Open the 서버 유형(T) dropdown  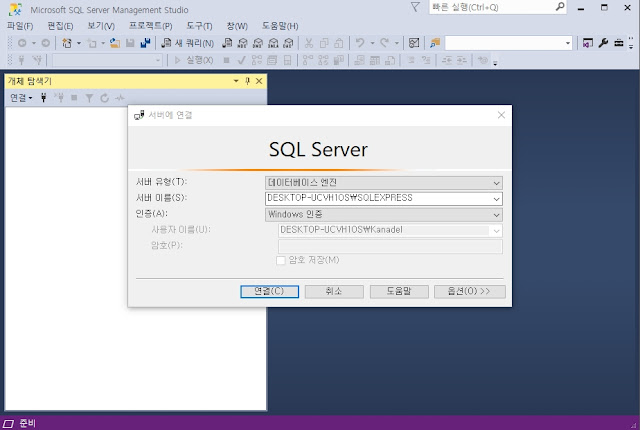click(x=384, y=183)
